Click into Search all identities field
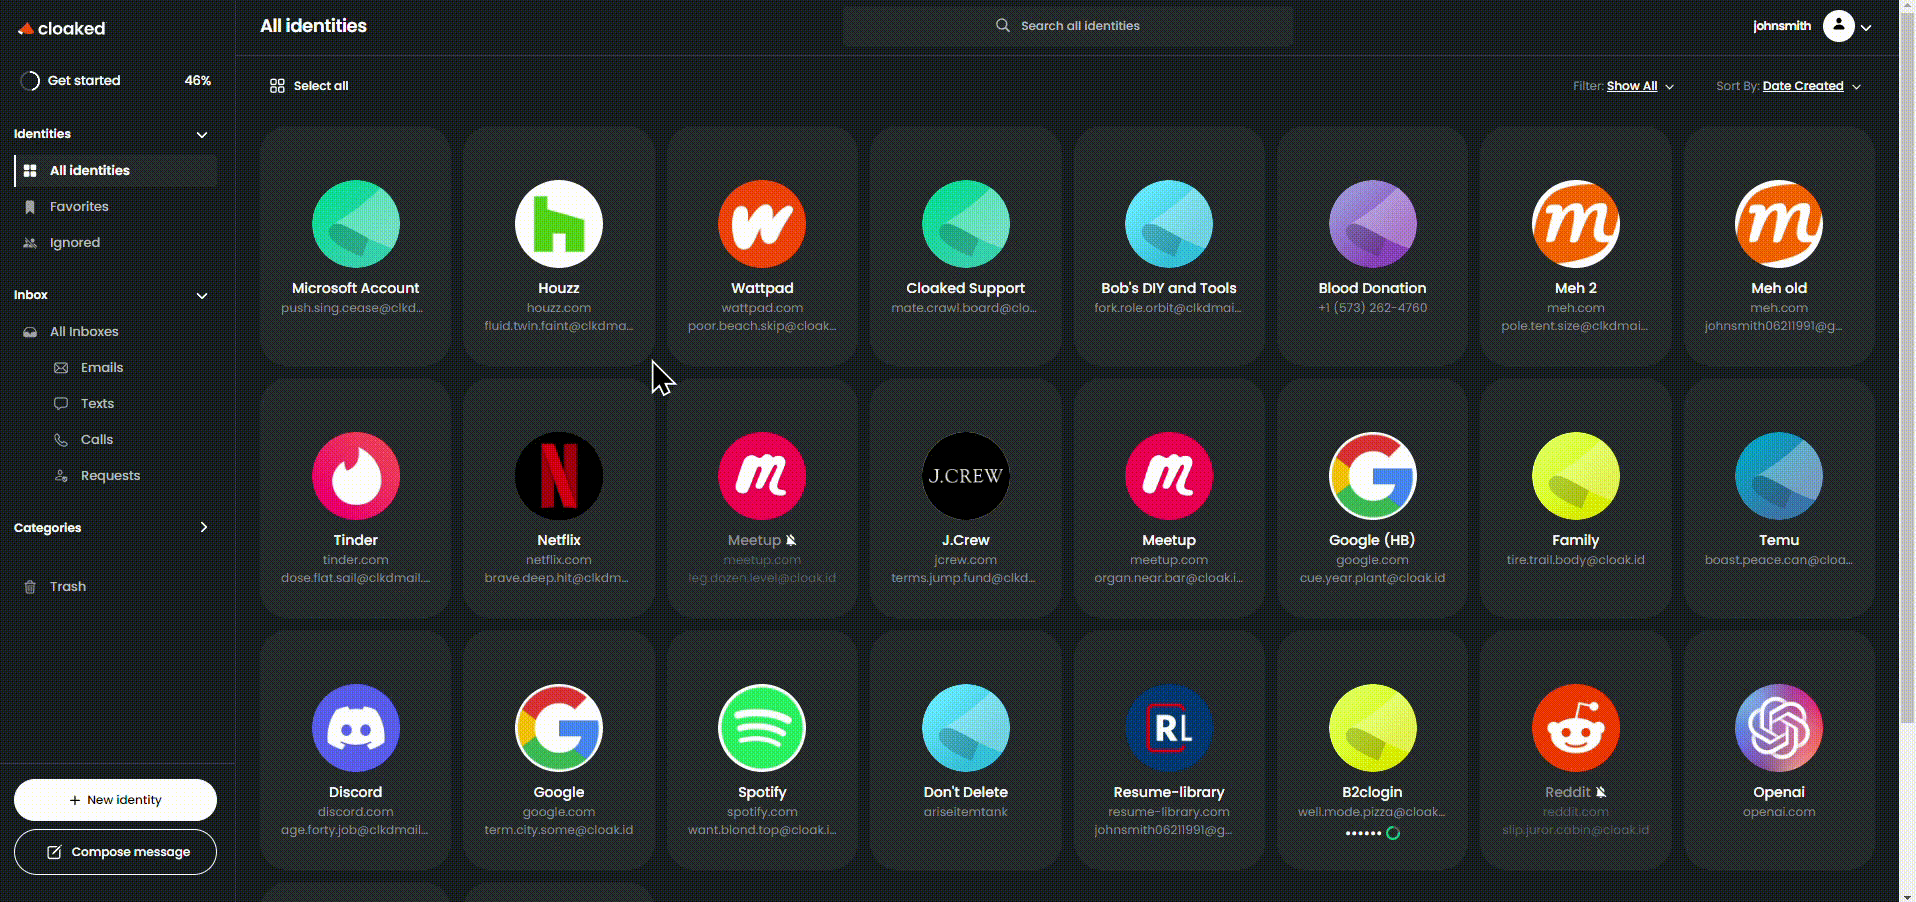The height and width of the screenshot is (902, 1916). (x=1068, y=26)
